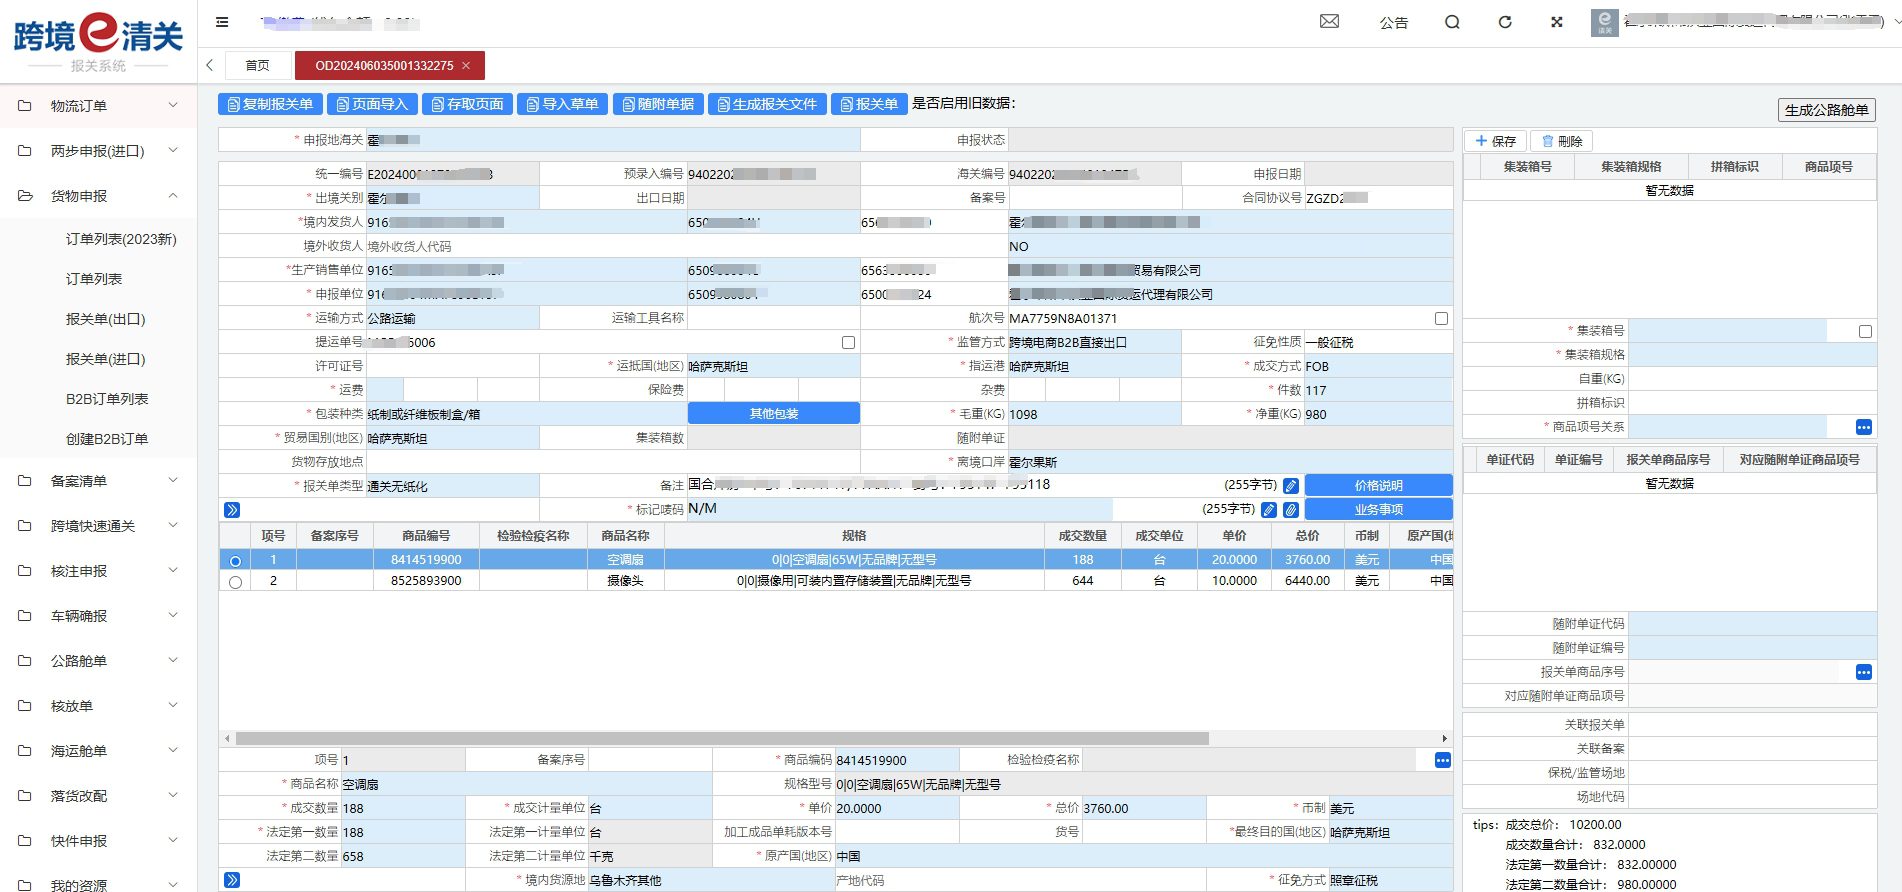This screenshot has width=1902, height=892.
Task: Click the search magnifier icon in header
Action: pos(1452,22)
